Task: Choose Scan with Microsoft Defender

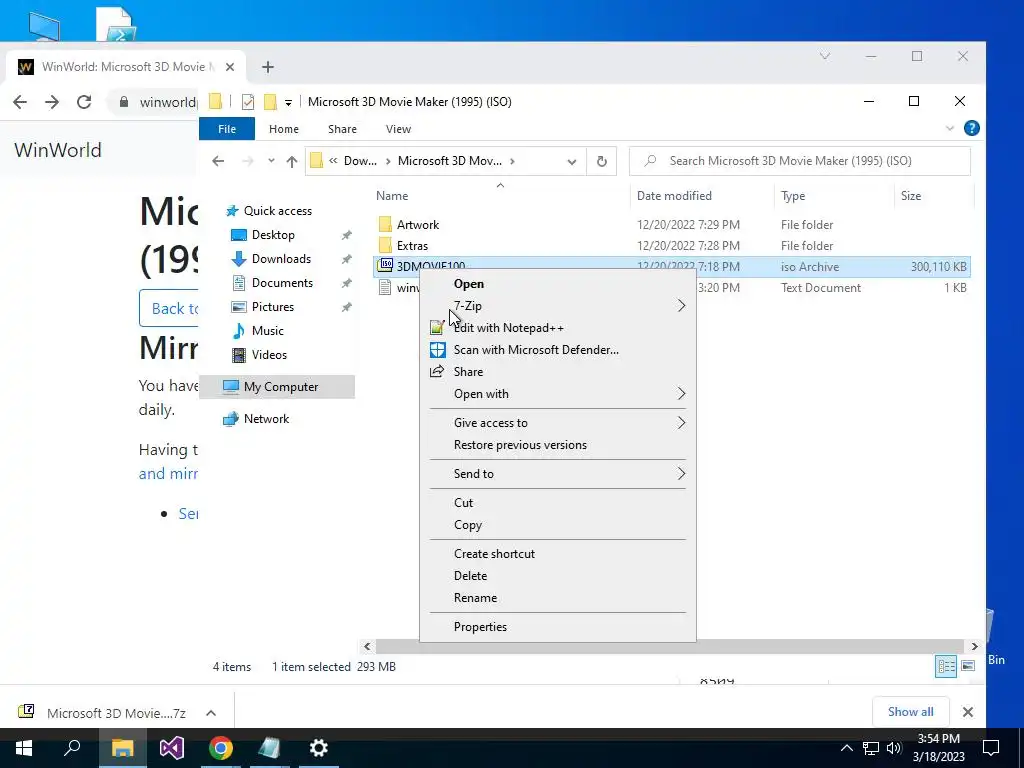Action: [x=558, y=349]
